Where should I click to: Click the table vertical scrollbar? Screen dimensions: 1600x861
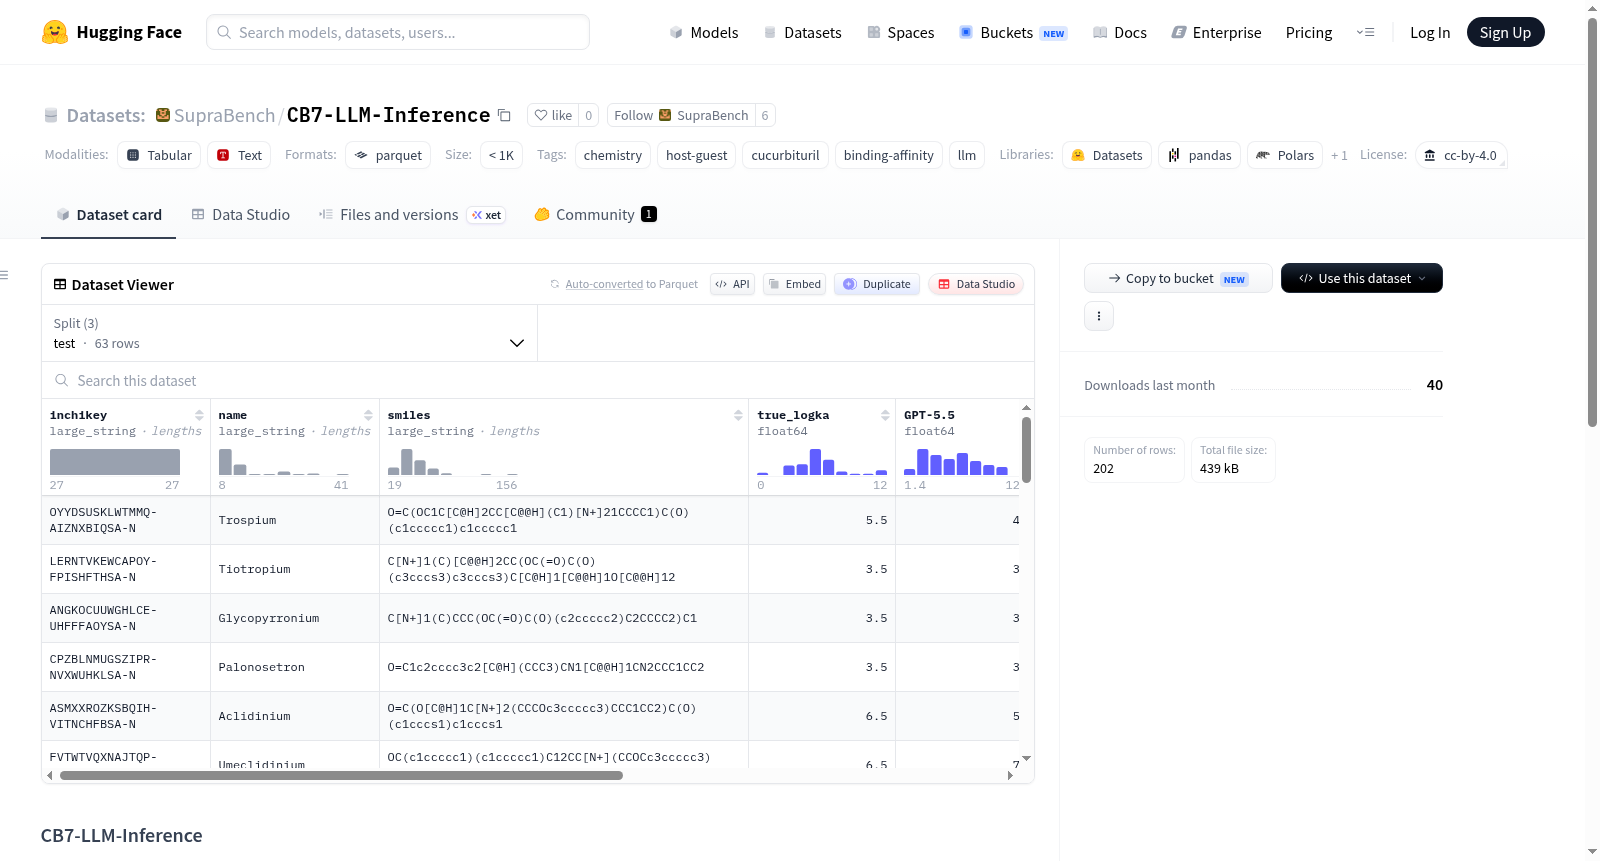click(1026, 450)
